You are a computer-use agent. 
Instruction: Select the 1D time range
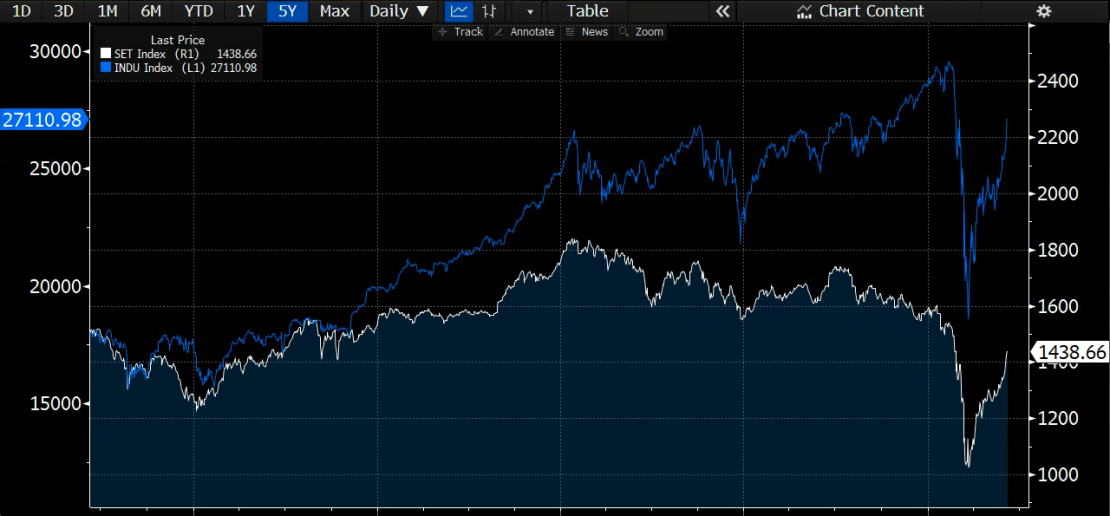click(x=20, y=11)
